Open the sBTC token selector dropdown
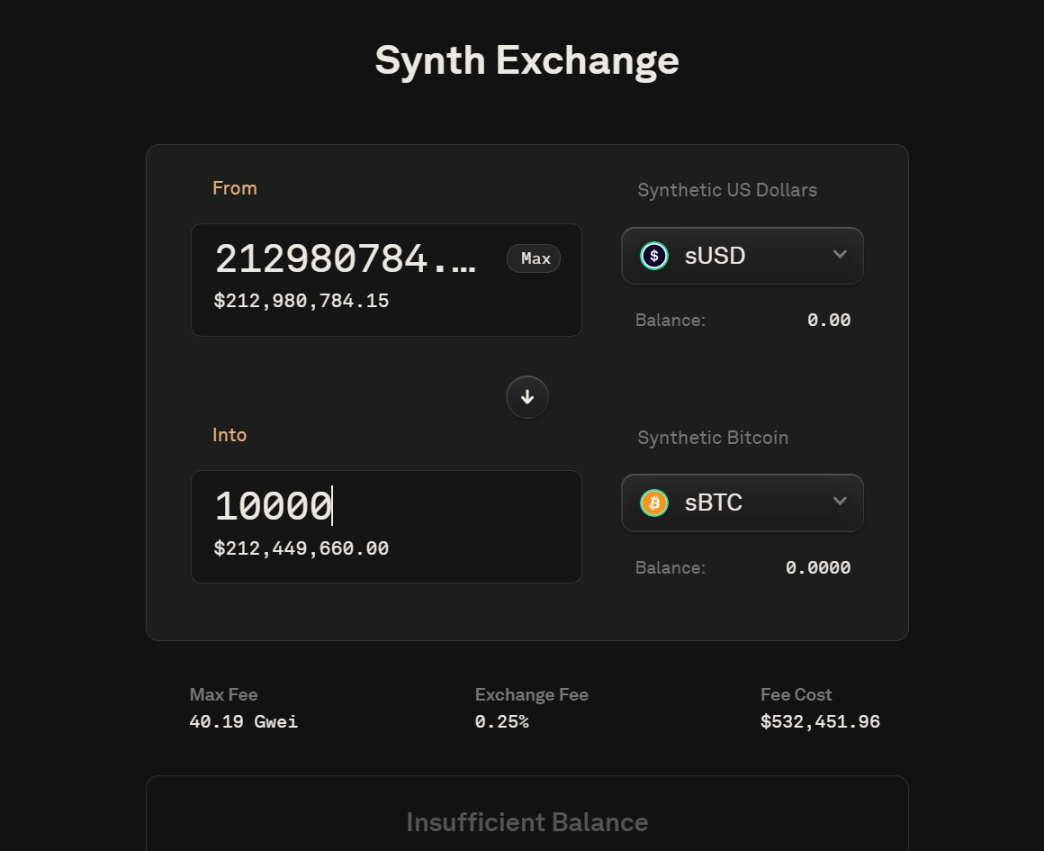Screen dimensions: 1044x851 click(x=742, y=503)
